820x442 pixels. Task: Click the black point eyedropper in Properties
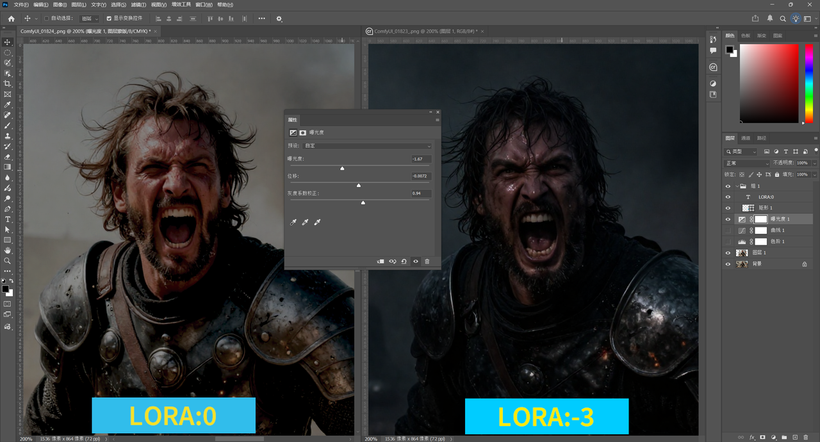click(294, 222)
